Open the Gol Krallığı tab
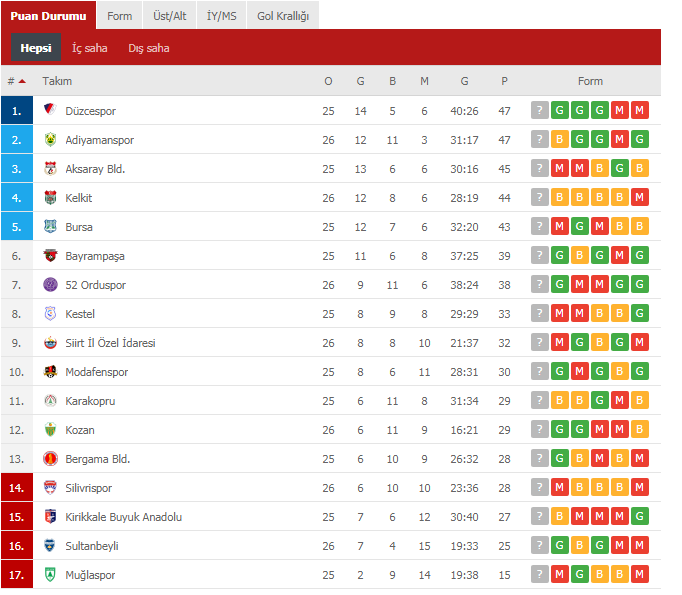Image resolution: width=682 pixels, height=595 pixels. (283, 16)
